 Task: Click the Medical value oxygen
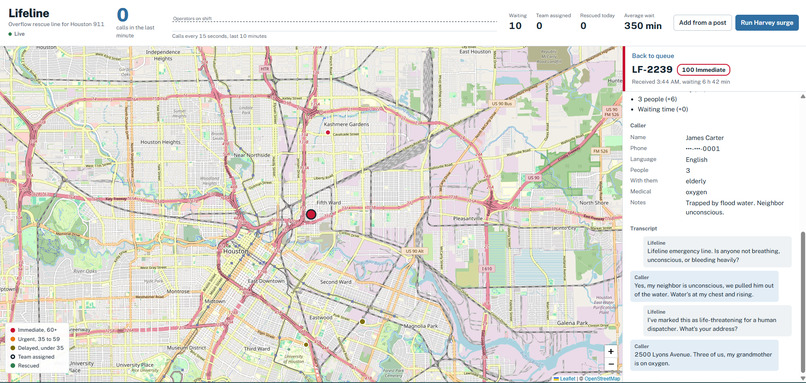696,192
